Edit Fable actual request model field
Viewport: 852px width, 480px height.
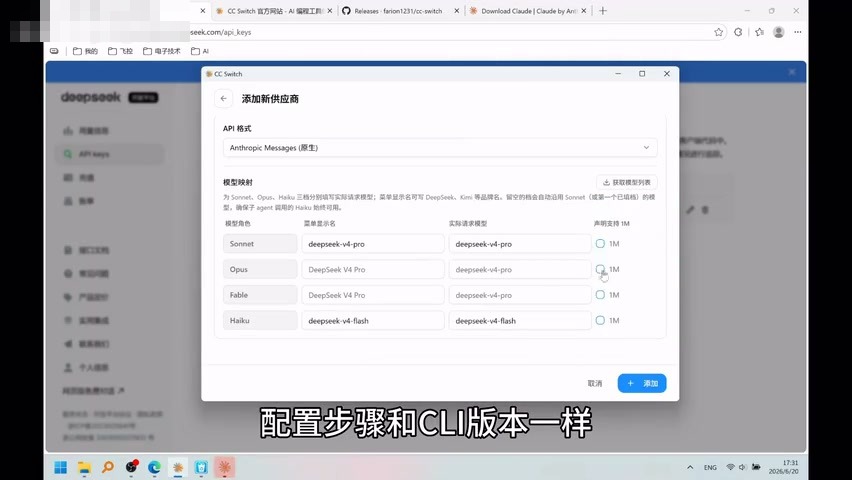point(520,295)
